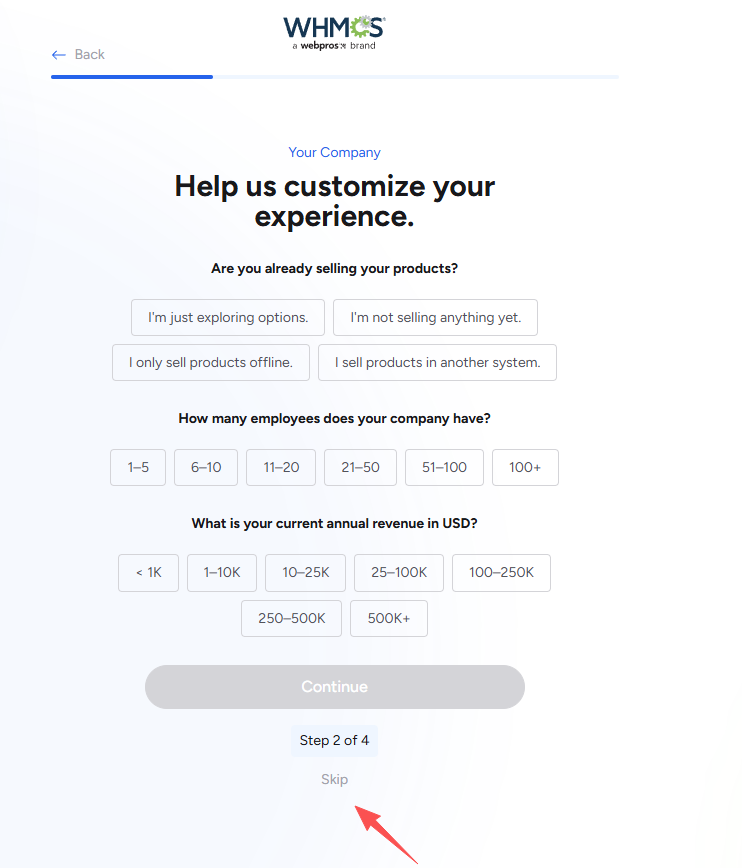
Task: Pick 25–100K annual revenue
Action: point(399,573)
